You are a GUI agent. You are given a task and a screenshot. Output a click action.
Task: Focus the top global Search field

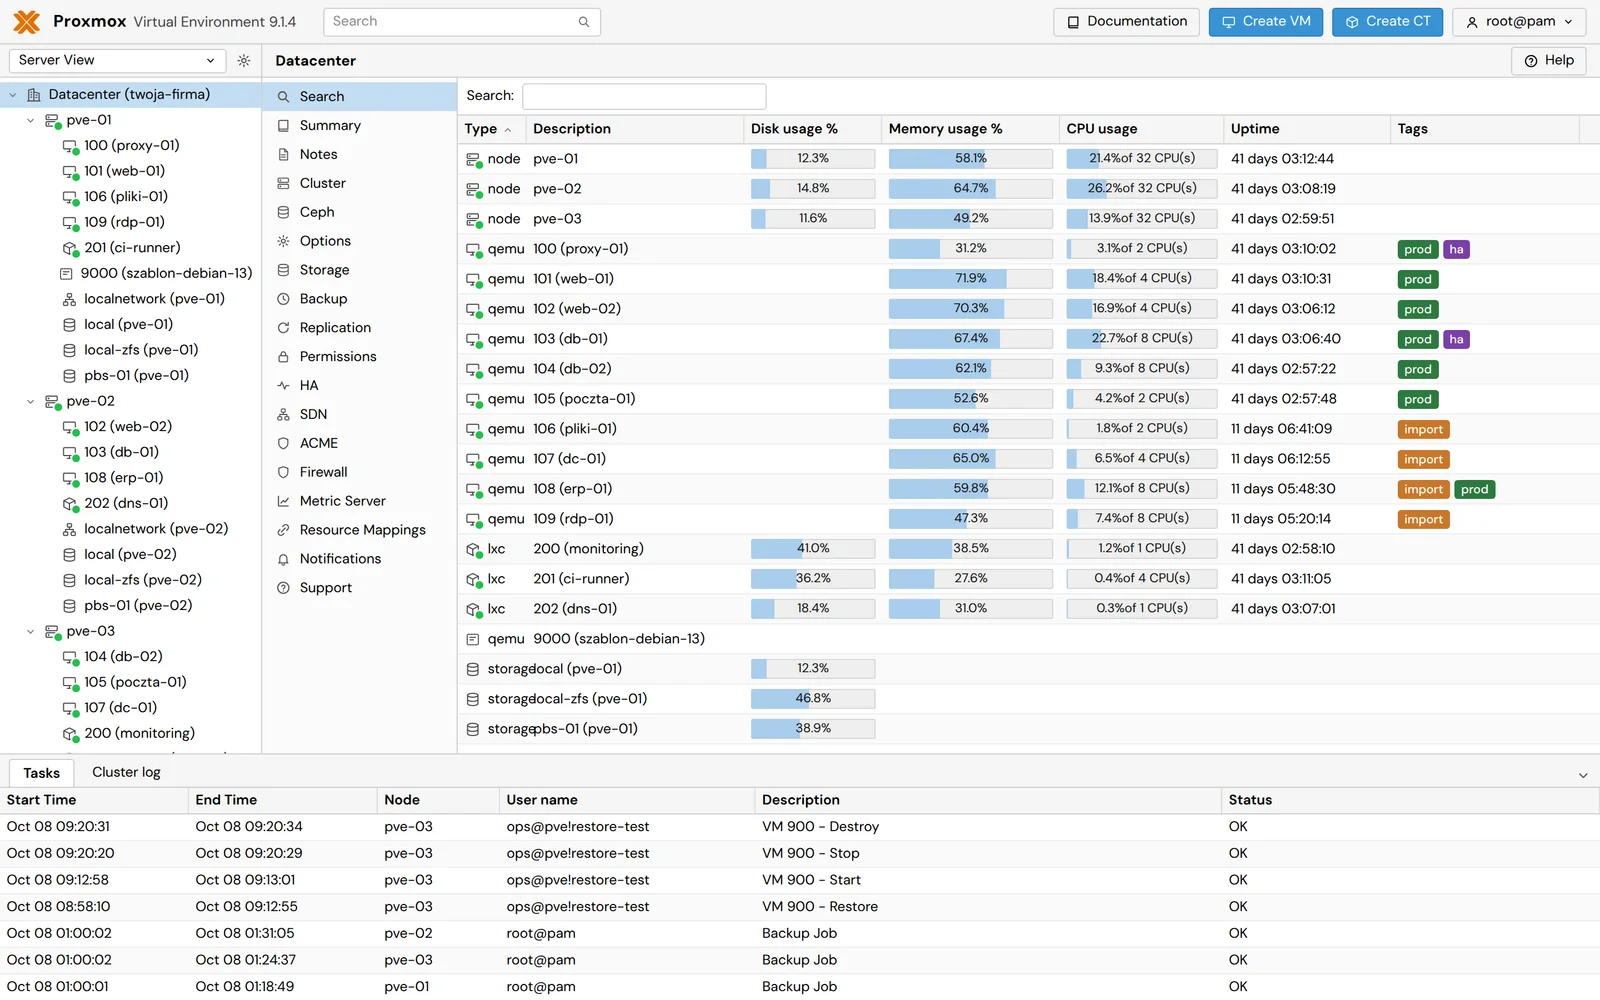click(462, 22)
